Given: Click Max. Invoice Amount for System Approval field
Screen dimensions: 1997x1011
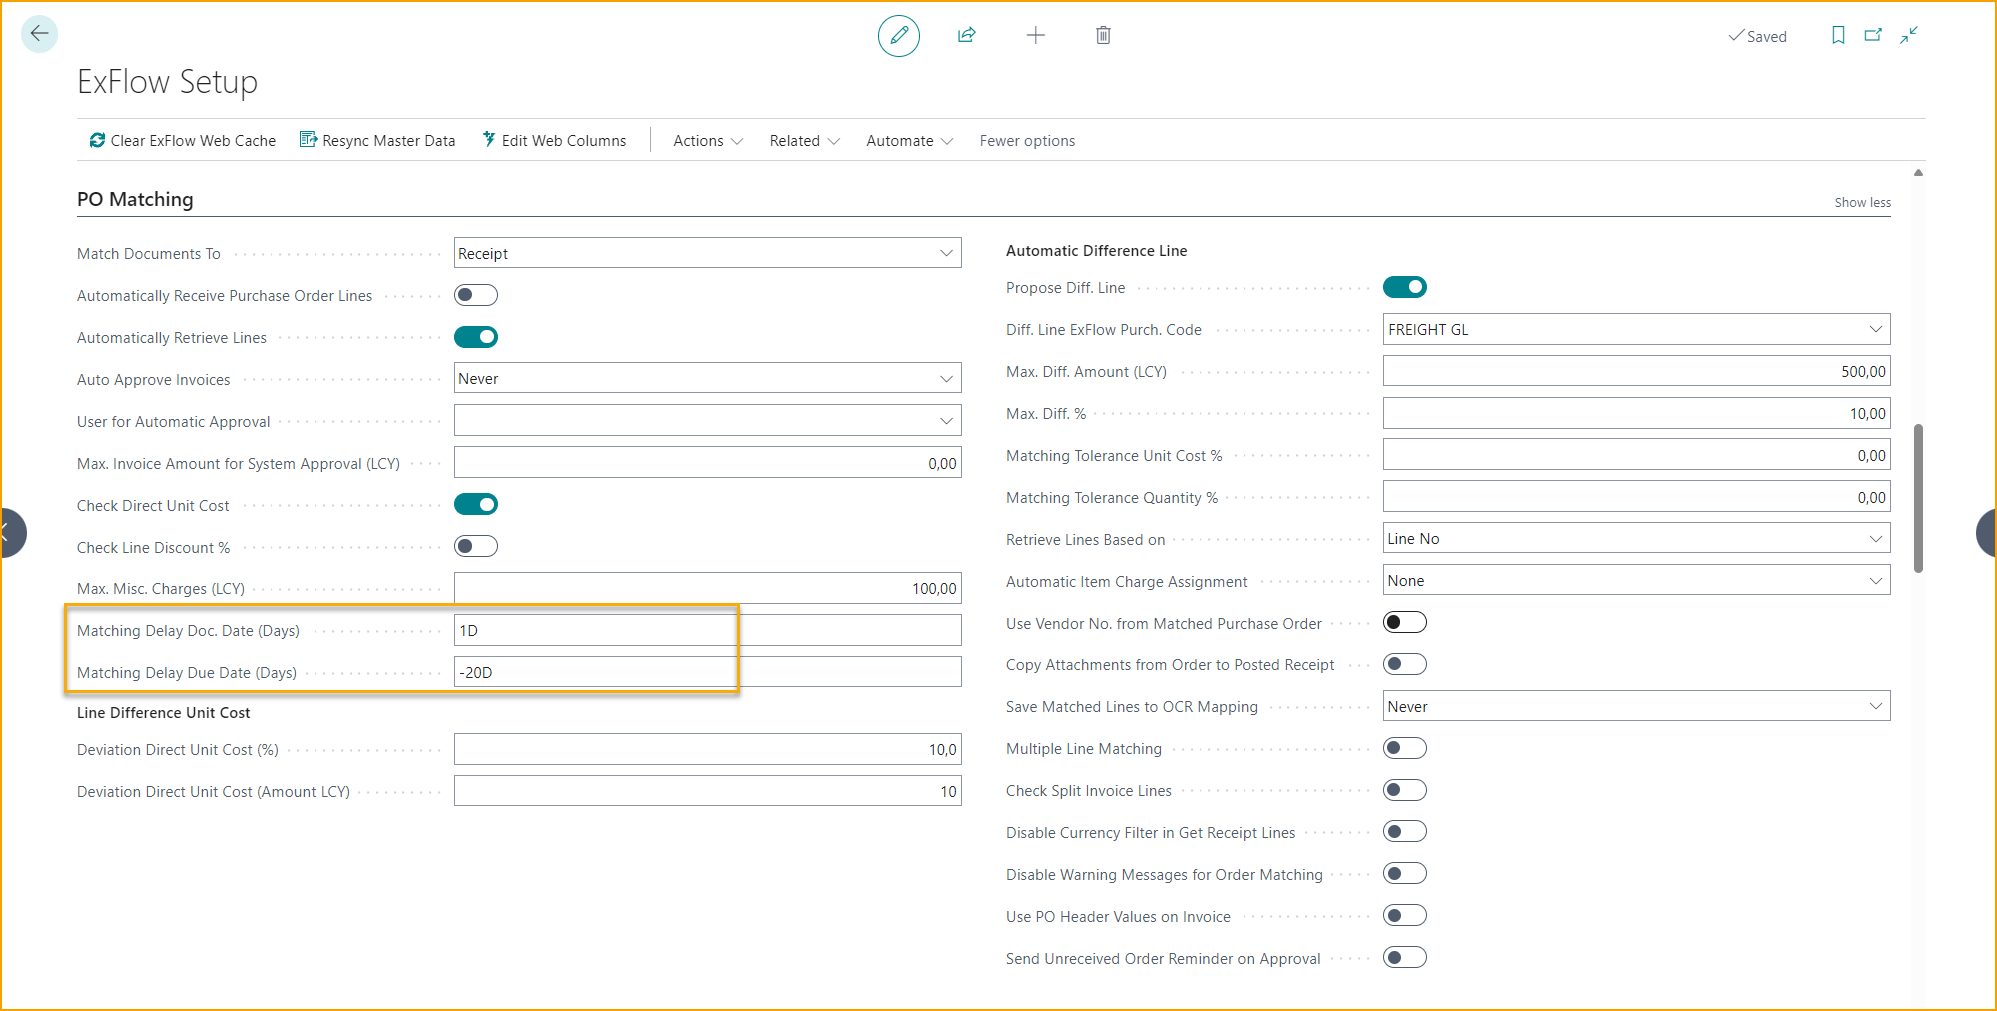Looking at the screenshot, I should (x=708, y=462).
